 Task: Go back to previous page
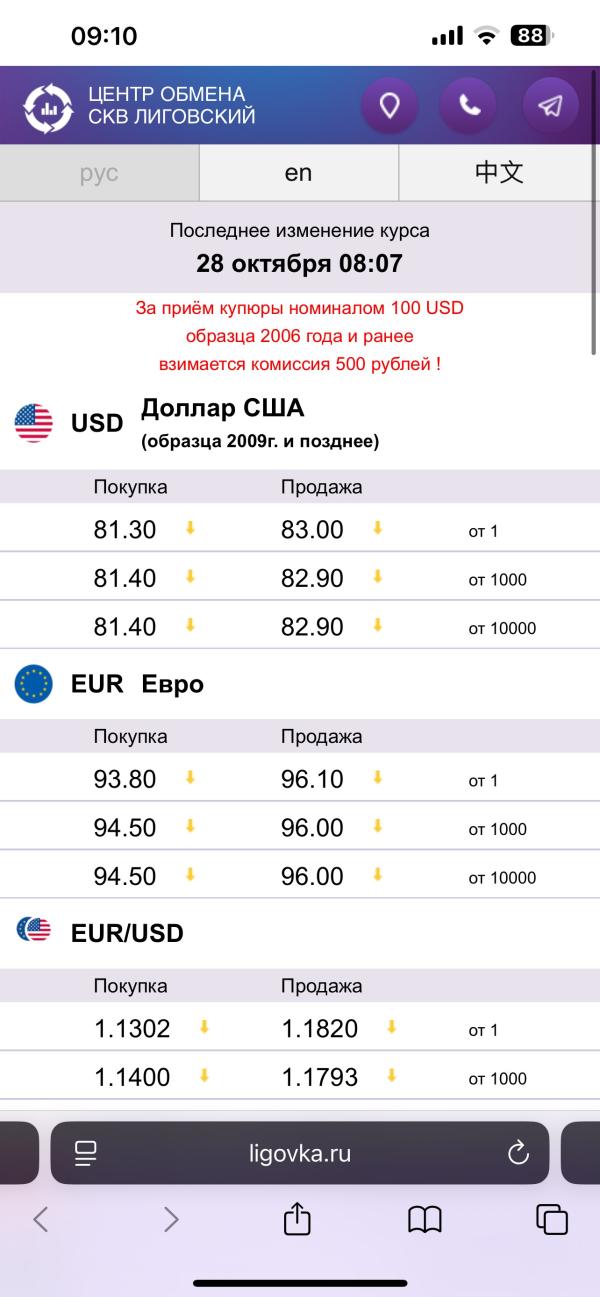[41, 1219]
